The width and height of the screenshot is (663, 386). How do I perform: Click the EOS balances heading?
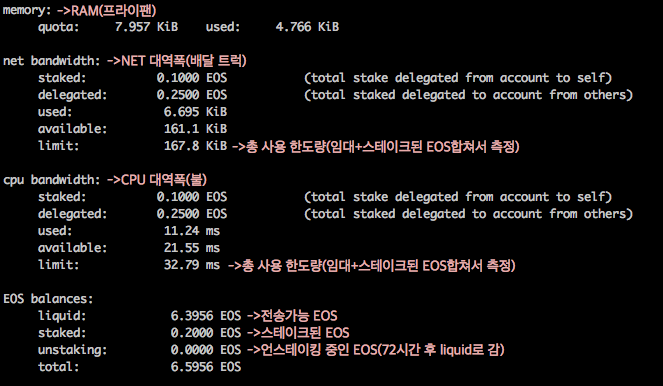coord(48,299)
